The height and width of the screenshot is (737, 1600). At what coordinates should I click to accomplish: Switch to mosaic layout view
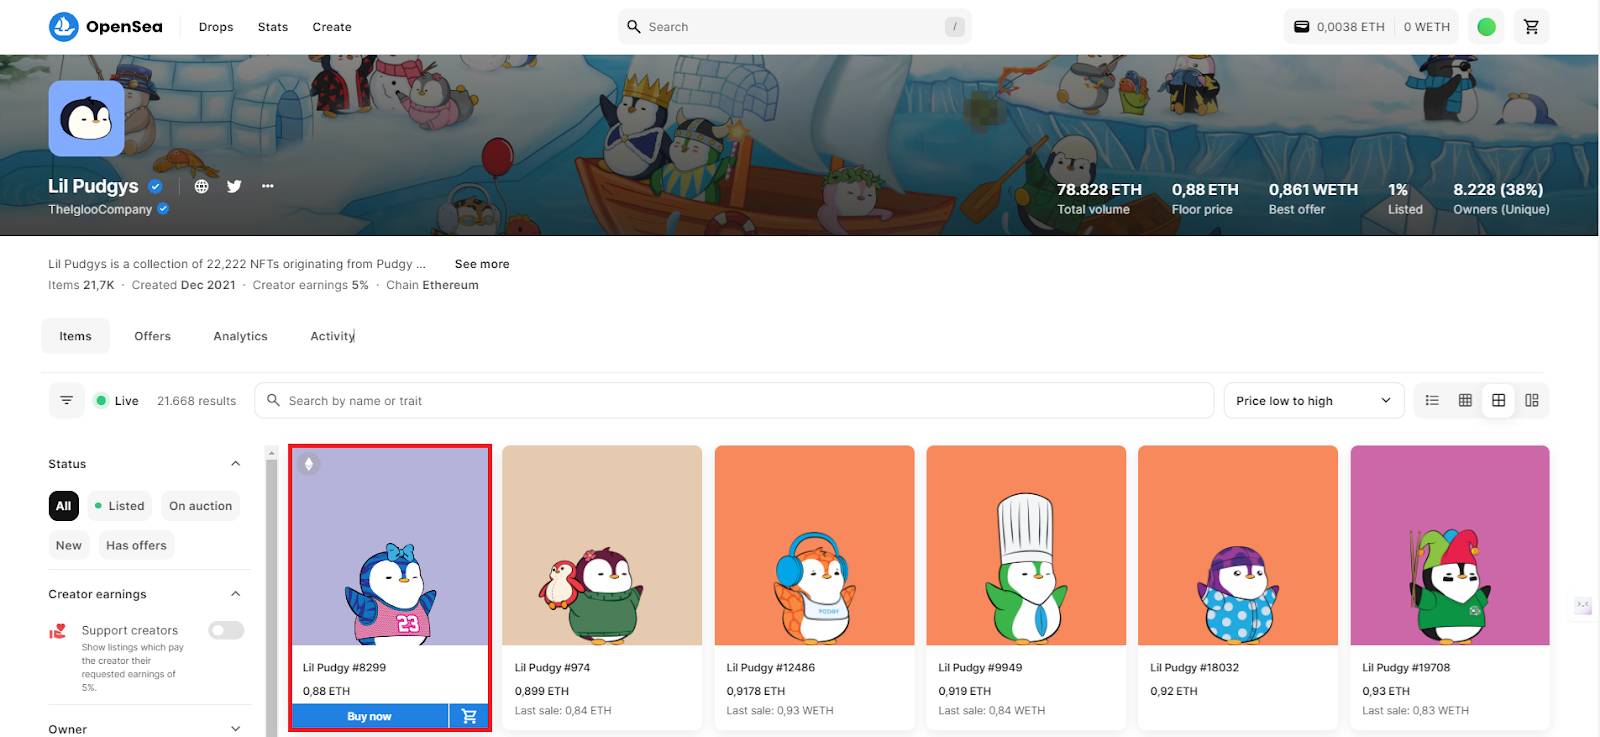[x=1532, y=401]
